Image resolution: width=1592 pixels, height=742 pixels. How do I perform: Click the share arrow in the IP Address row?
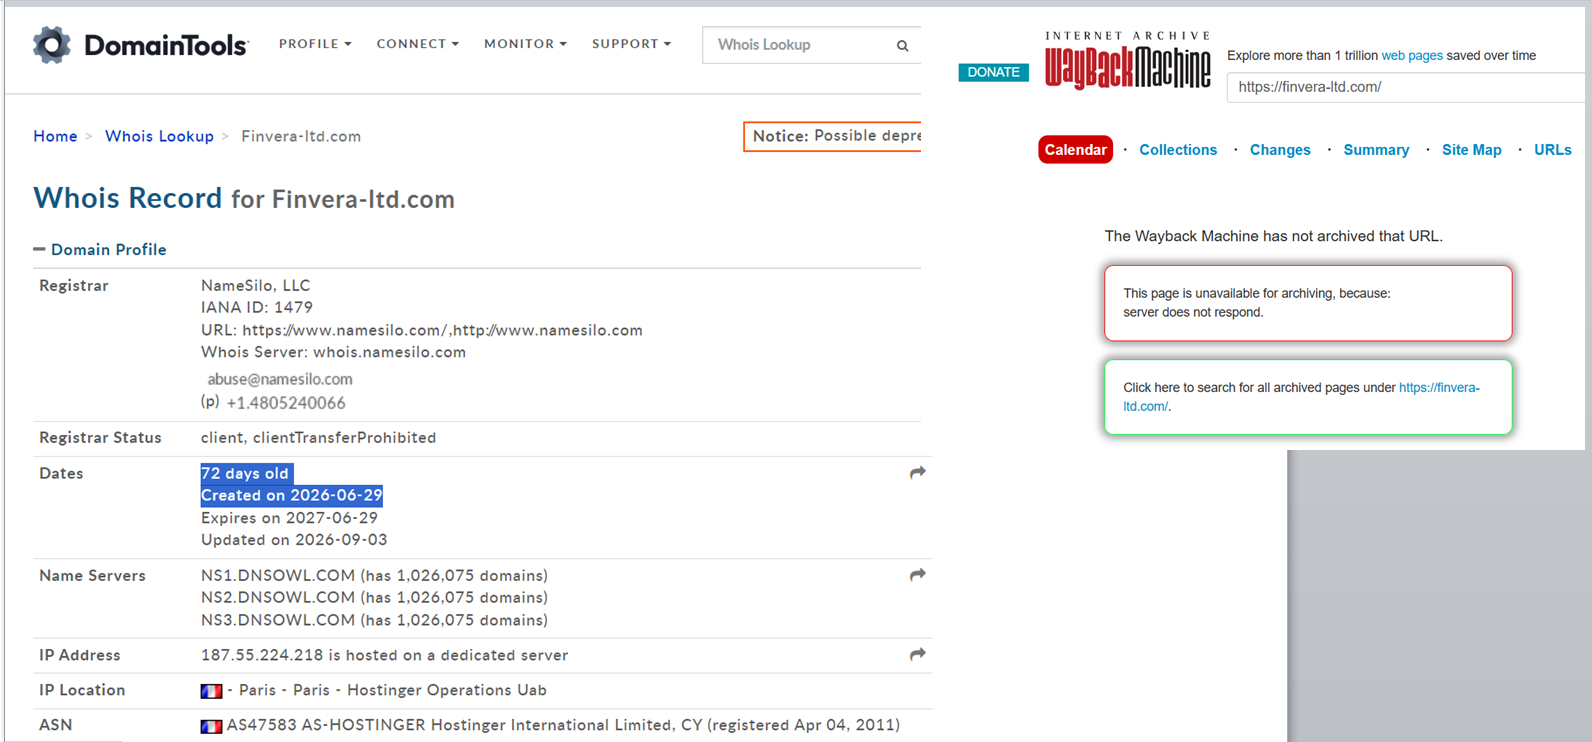coord(917,654)
